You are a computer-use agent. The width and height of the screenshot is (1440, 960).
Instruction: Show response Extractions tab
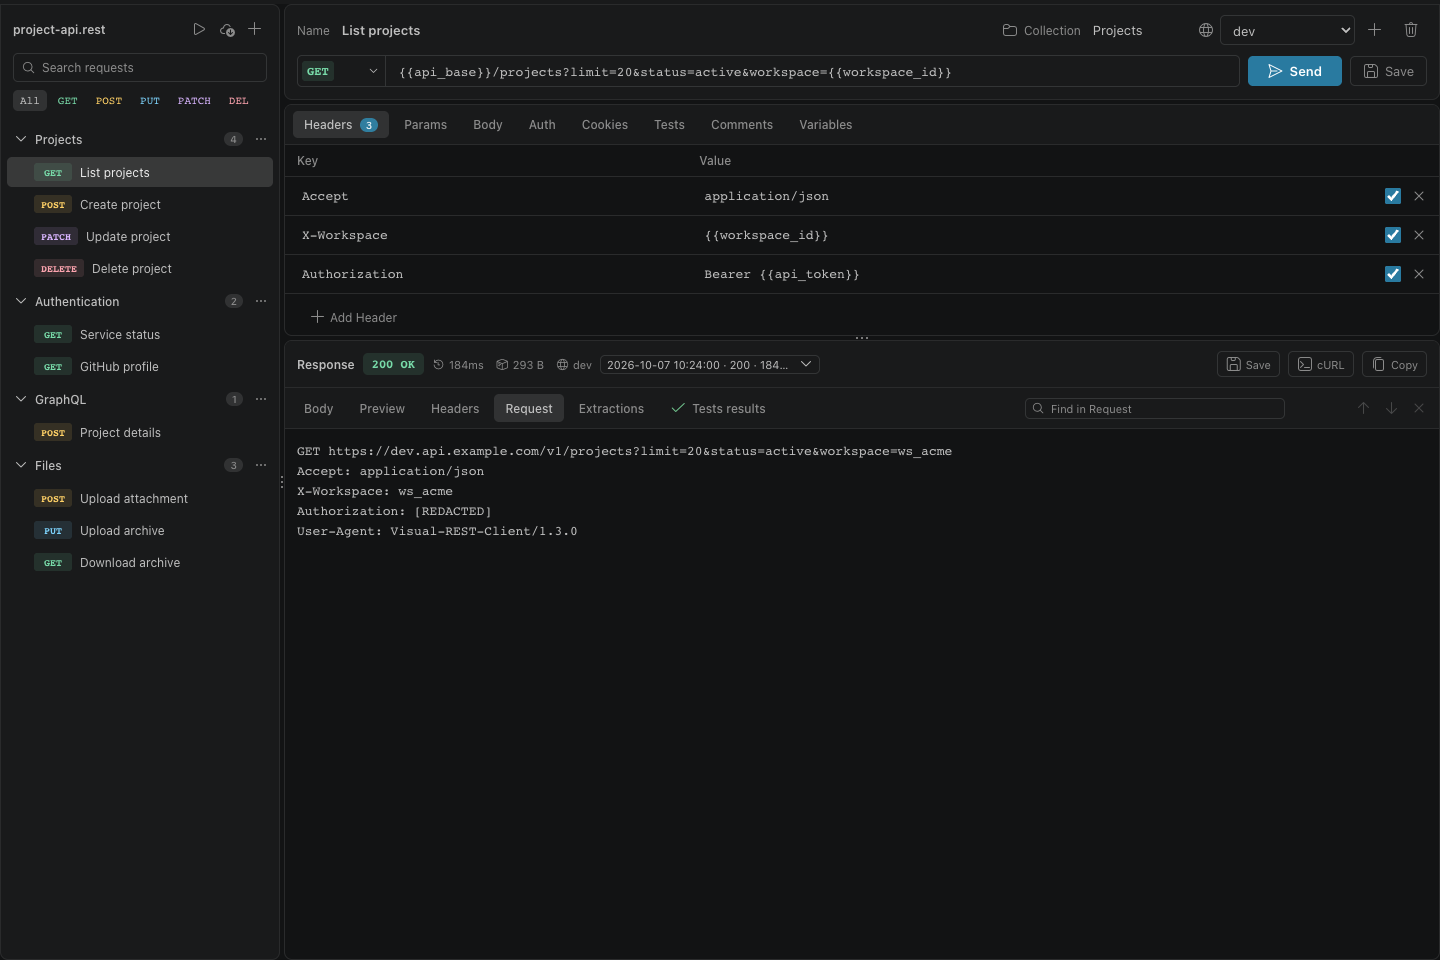[611, 409]
